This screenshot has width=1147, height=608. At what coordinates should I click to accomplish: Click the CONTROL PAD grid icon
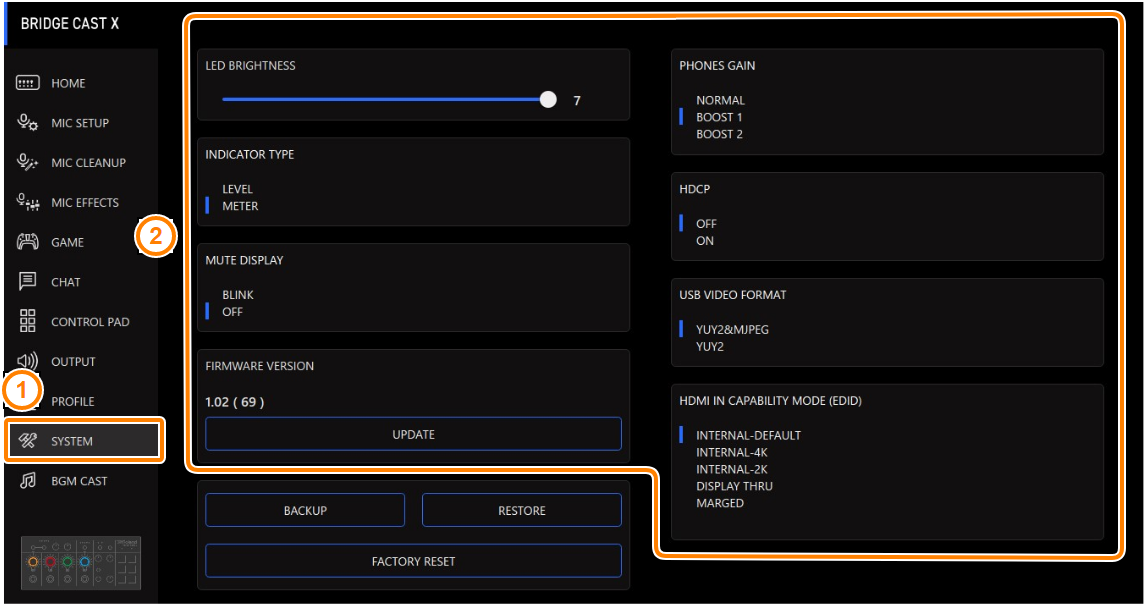coord(28,321)
